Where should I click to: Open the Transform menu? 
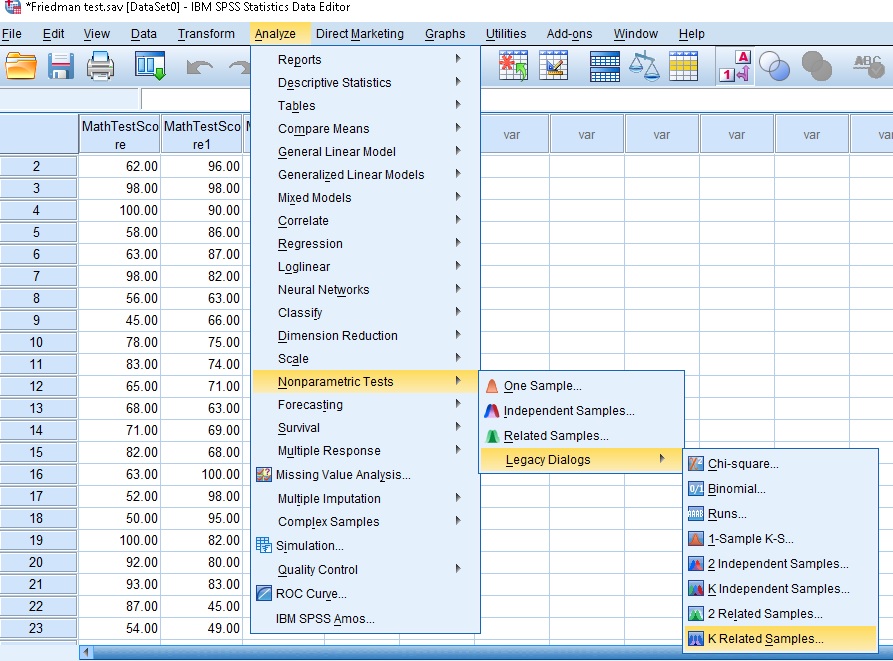point(205,34)
